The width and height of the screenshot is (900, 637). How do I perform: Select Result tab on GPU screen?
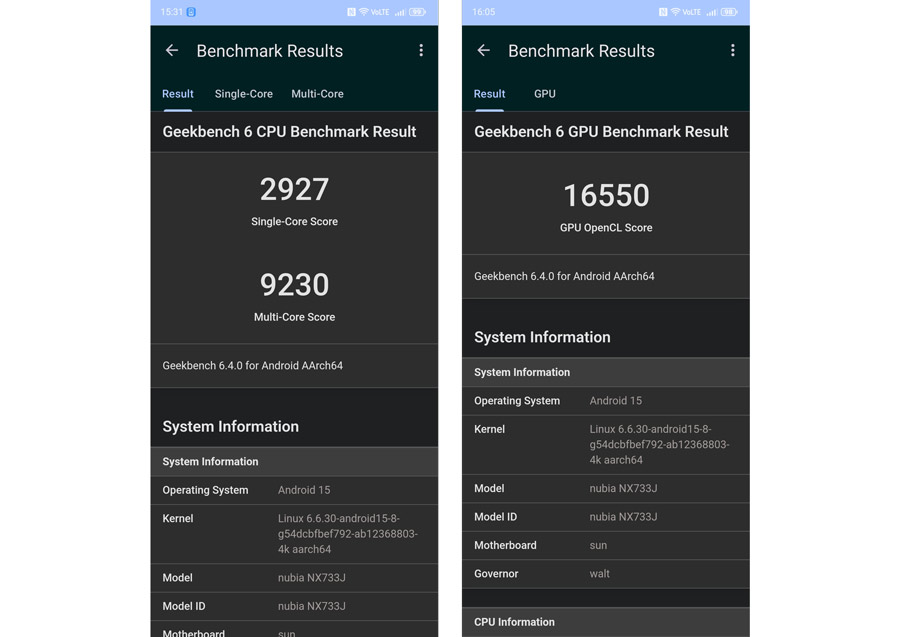[489, 94]
